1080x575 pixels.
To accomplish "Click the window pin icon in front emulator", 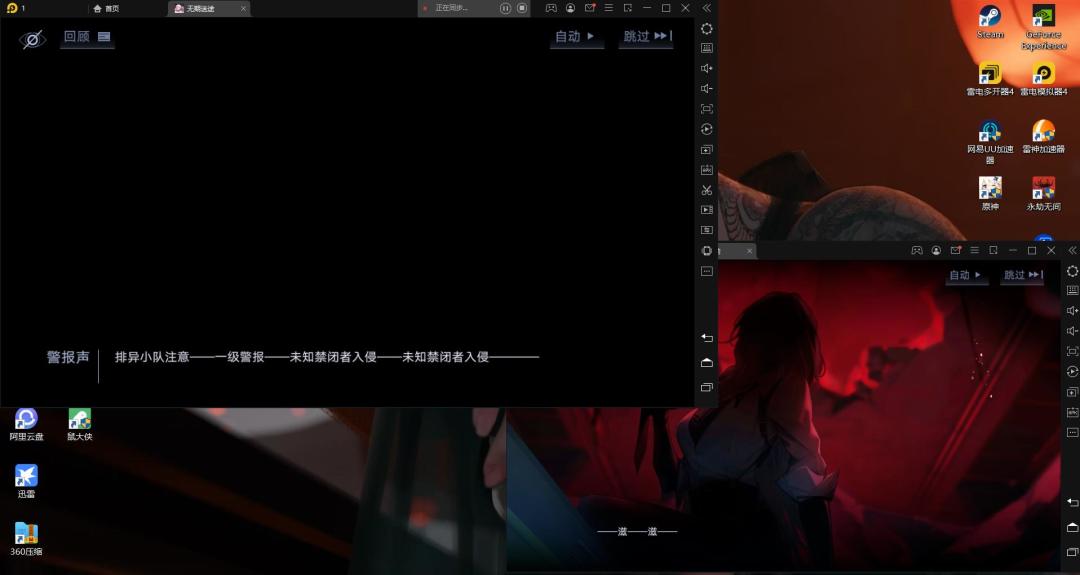I will click(627, 8).
